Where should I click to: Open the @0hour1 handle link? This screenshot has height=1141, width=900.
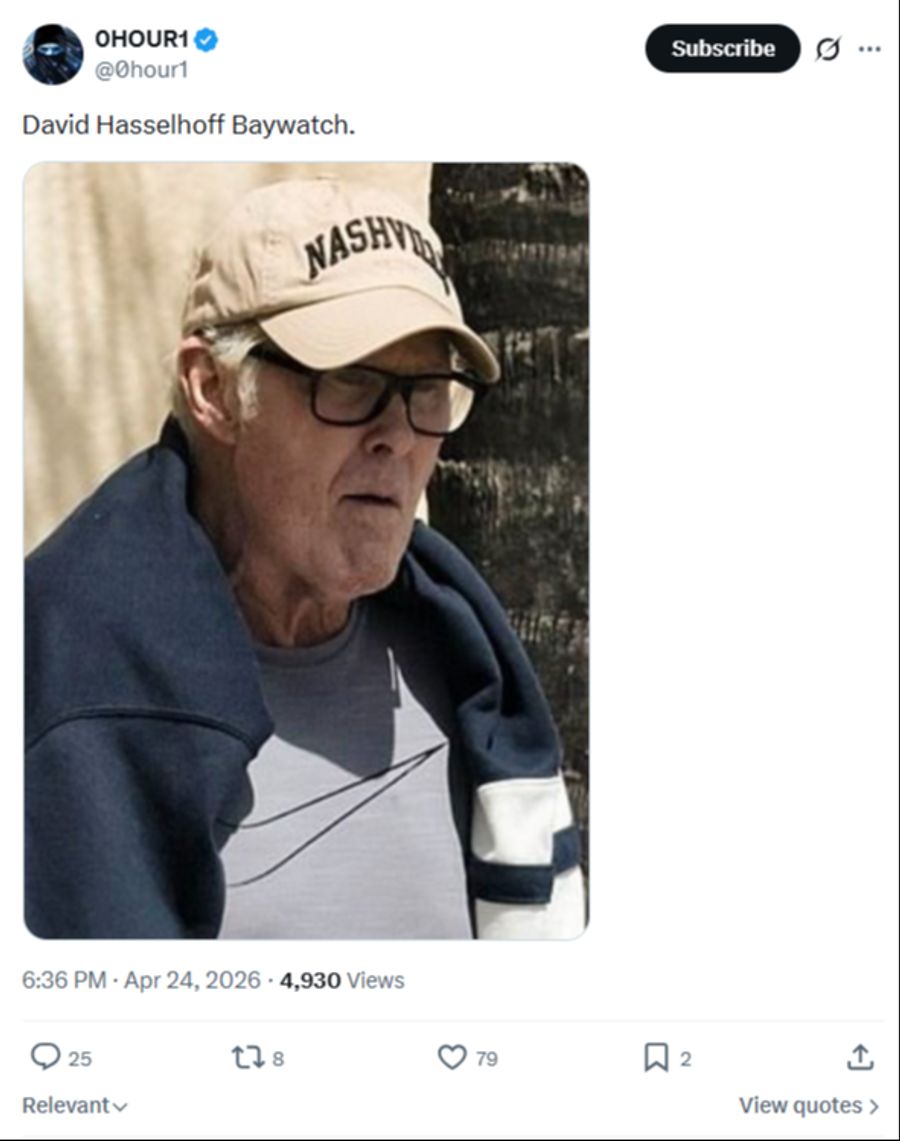click(141, 70)
